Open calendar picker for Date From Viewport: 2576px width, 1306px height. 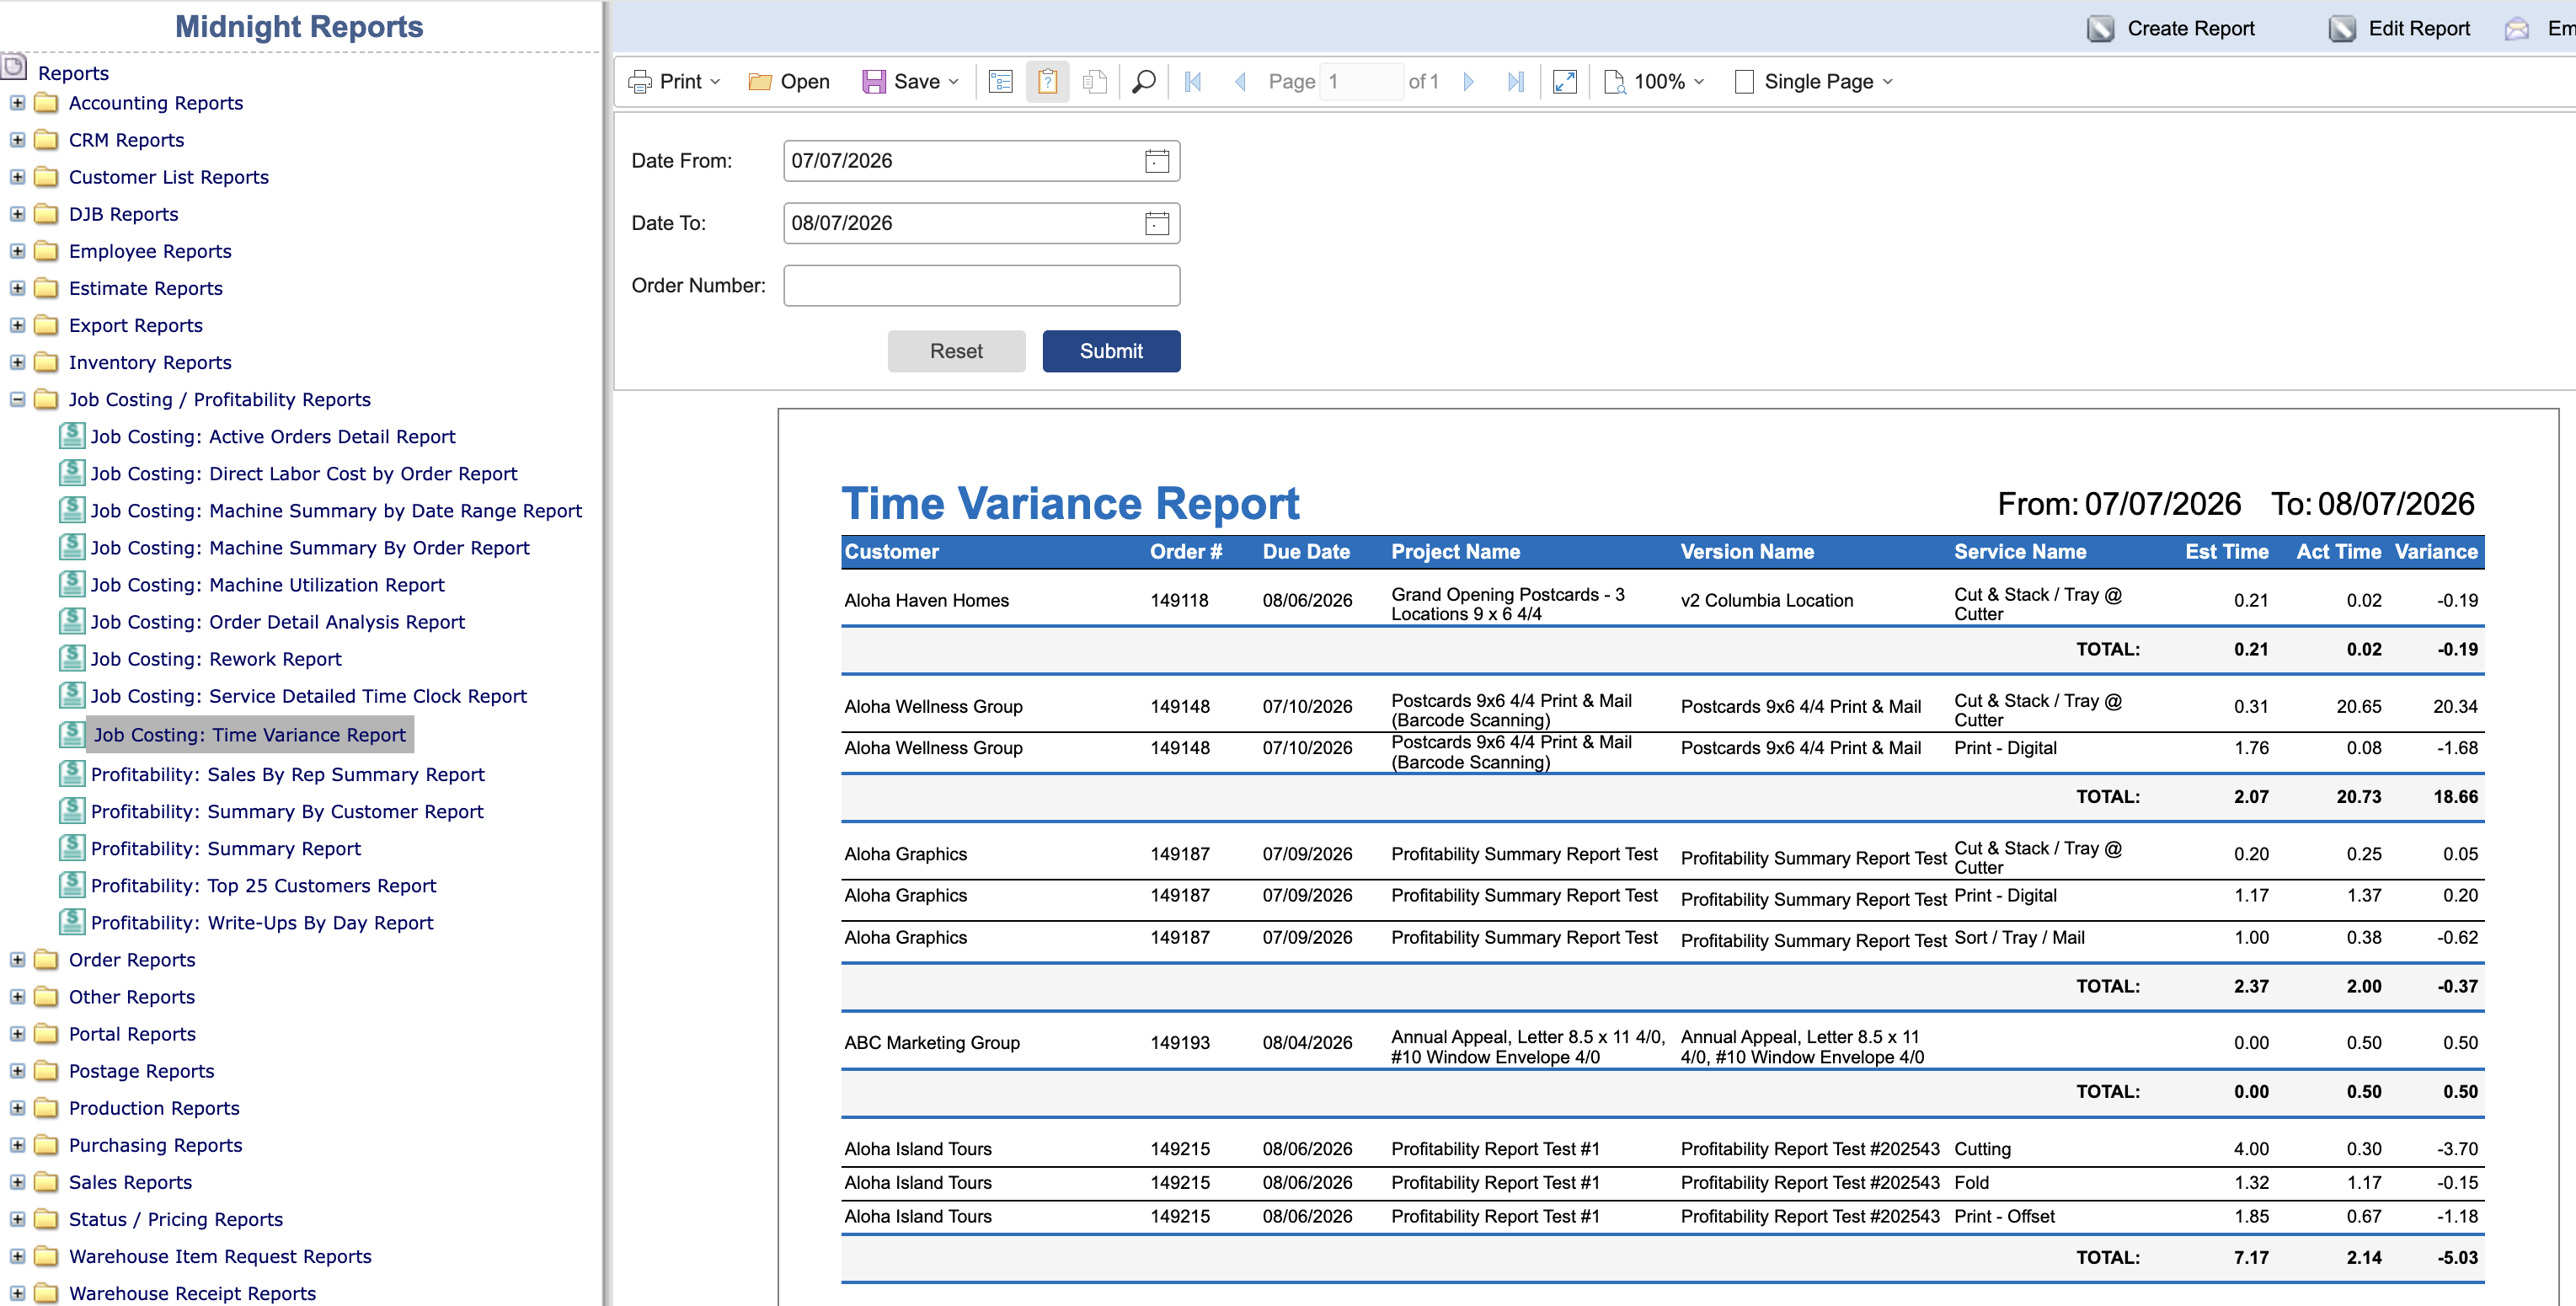click(1157, 161)
